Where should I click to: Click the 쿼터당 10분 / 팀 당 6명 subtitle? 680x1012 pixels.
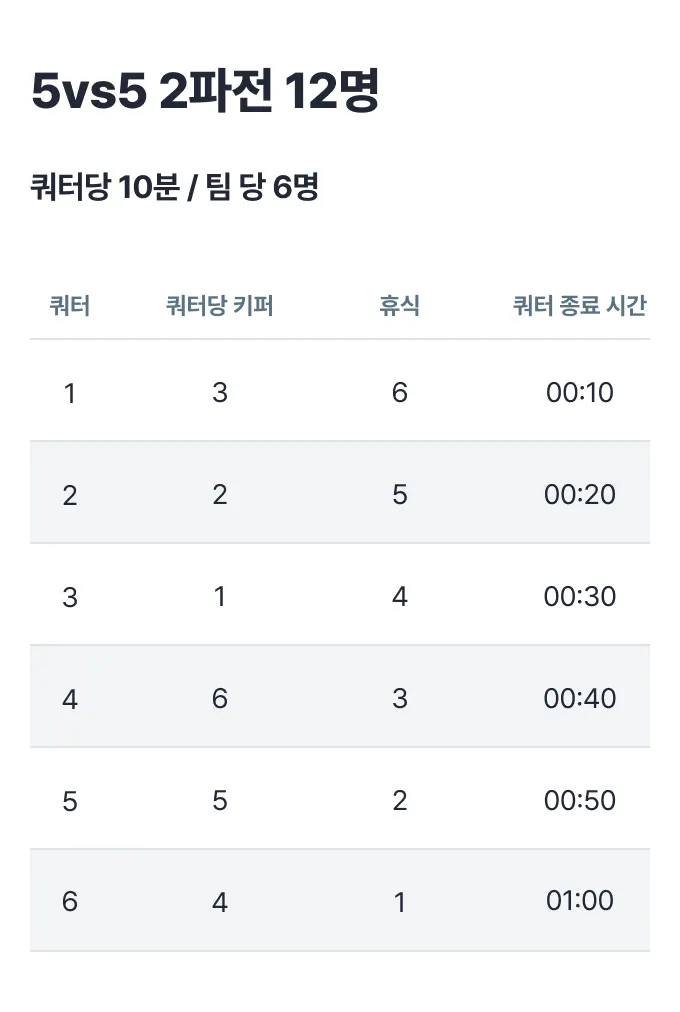175,187
